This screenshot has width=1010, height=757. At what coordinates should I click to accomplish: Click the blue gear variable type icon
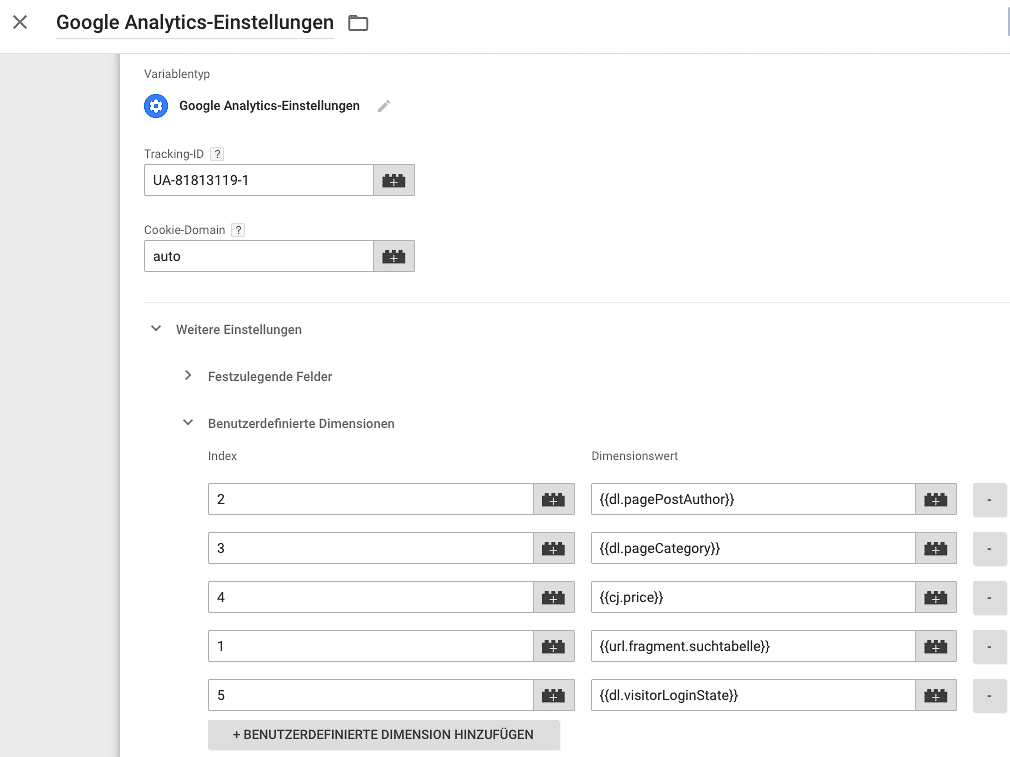(x=156, y=106)
